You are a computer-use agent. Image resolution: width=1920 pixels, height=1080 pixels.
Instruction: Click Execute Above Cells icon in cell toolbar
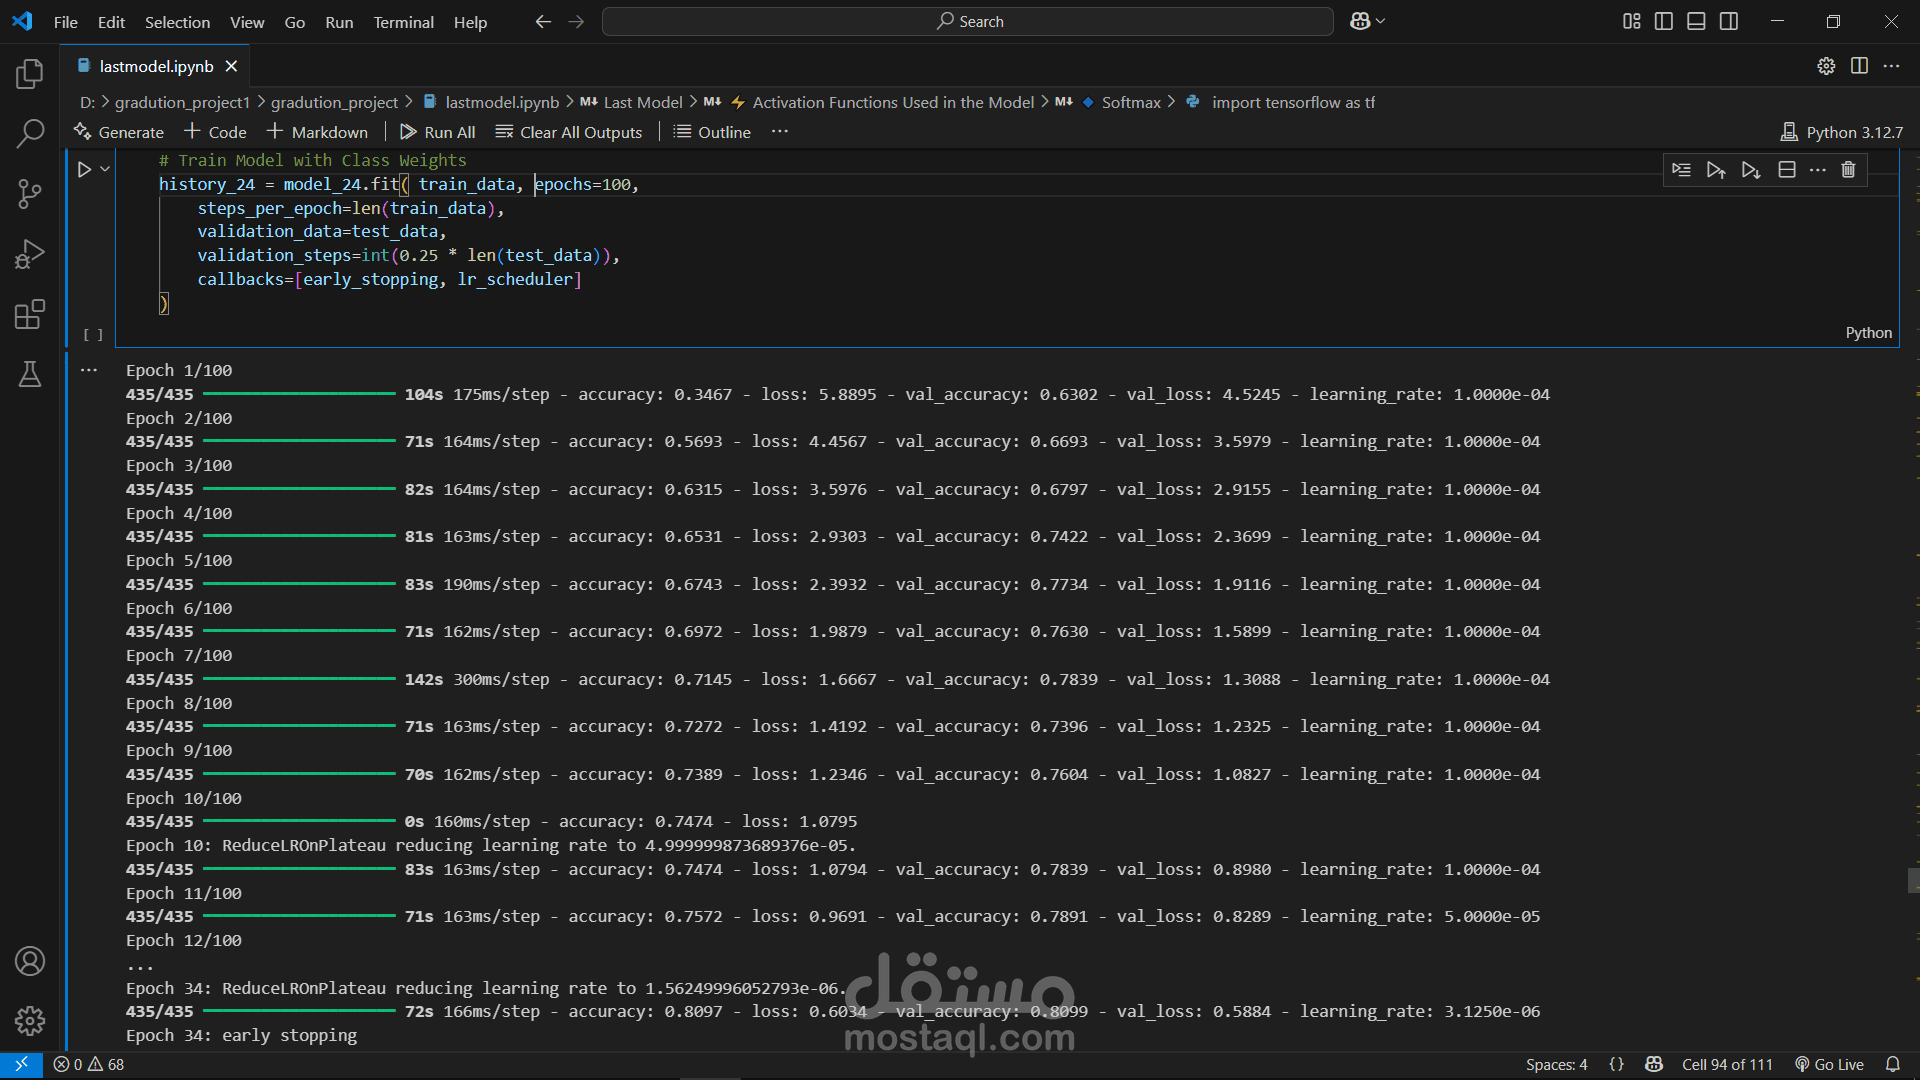tap(1716, 170)
